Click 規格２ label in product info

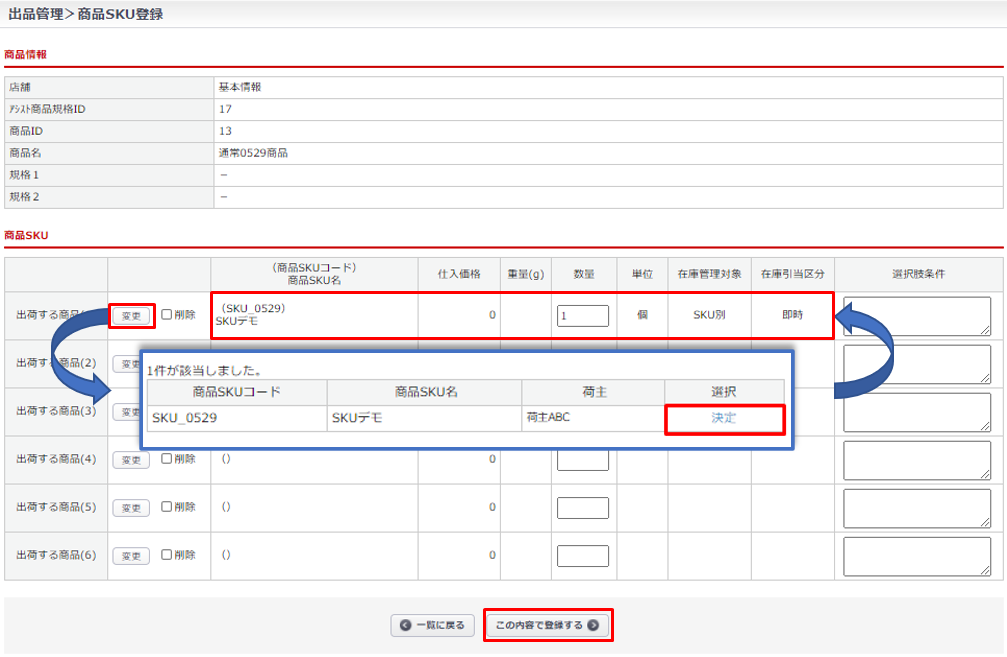tap(24, 197)
